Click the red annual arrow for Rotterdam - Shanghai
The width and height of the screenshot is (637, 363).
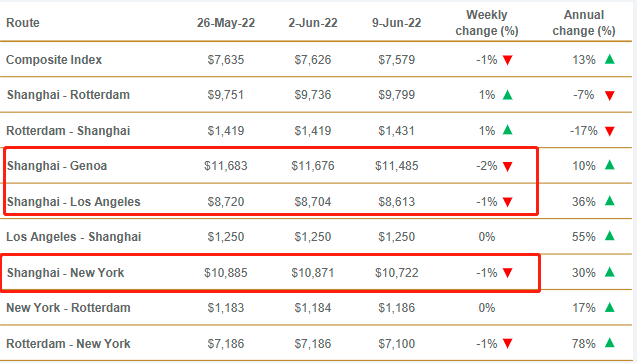pyautogui.click(x=609, y=131)
